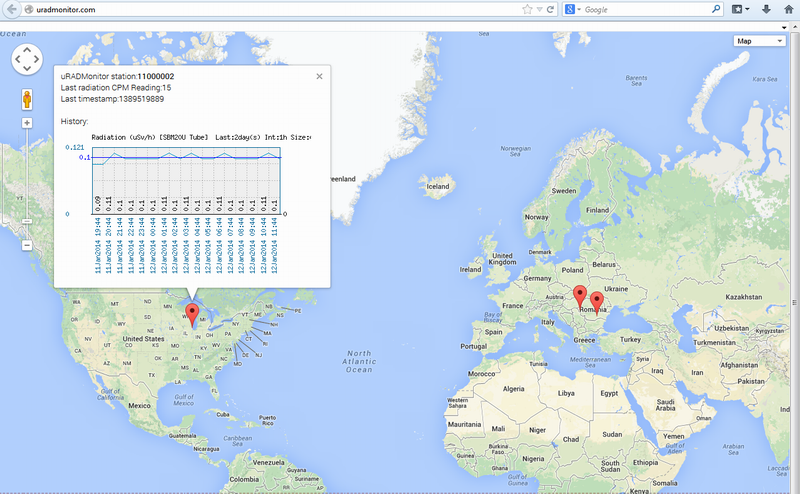This screenshot has height=494, width=800.
Task: Click the site identity globe icon
Action: (x=29, y=9)
